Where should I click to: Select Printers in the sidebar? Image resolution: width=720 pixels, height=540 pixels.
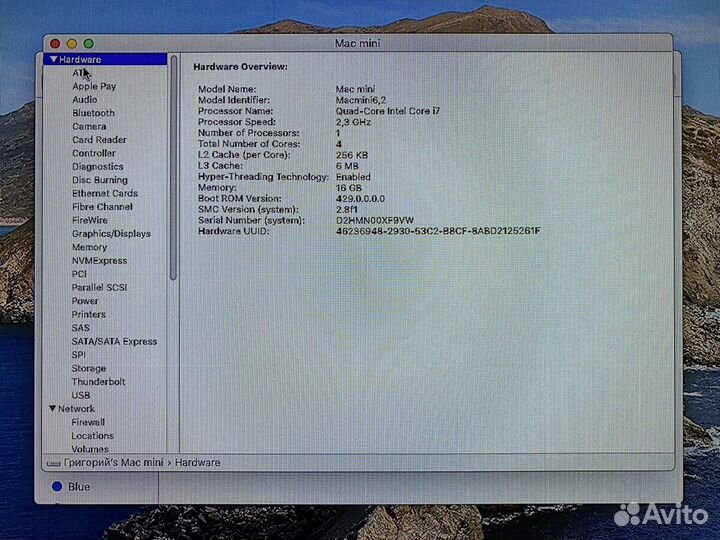(x=89, y=315)
